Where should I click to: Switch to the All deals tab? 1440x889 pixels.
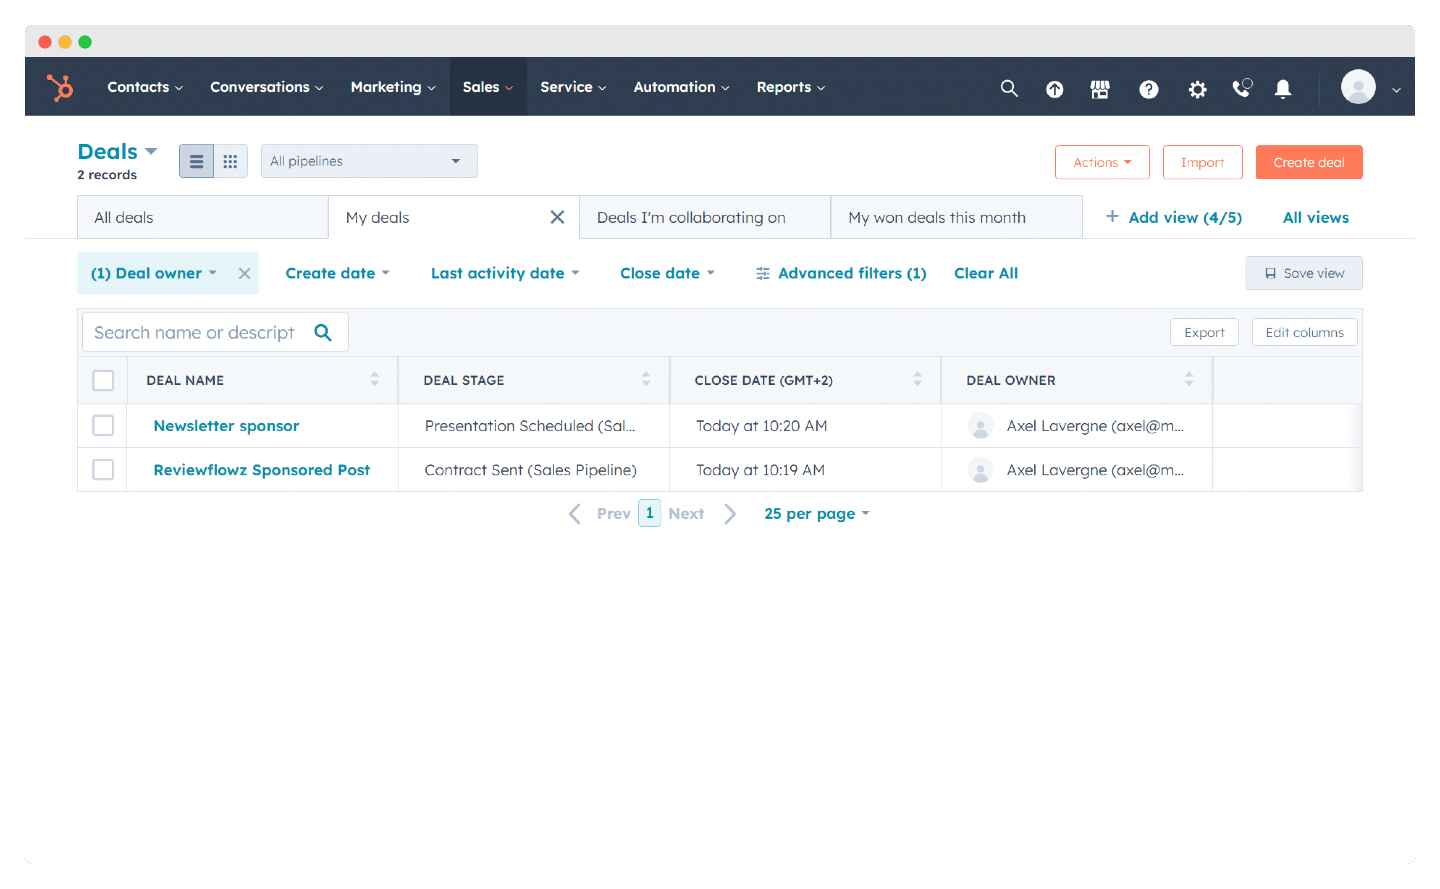tap(203, 218)
